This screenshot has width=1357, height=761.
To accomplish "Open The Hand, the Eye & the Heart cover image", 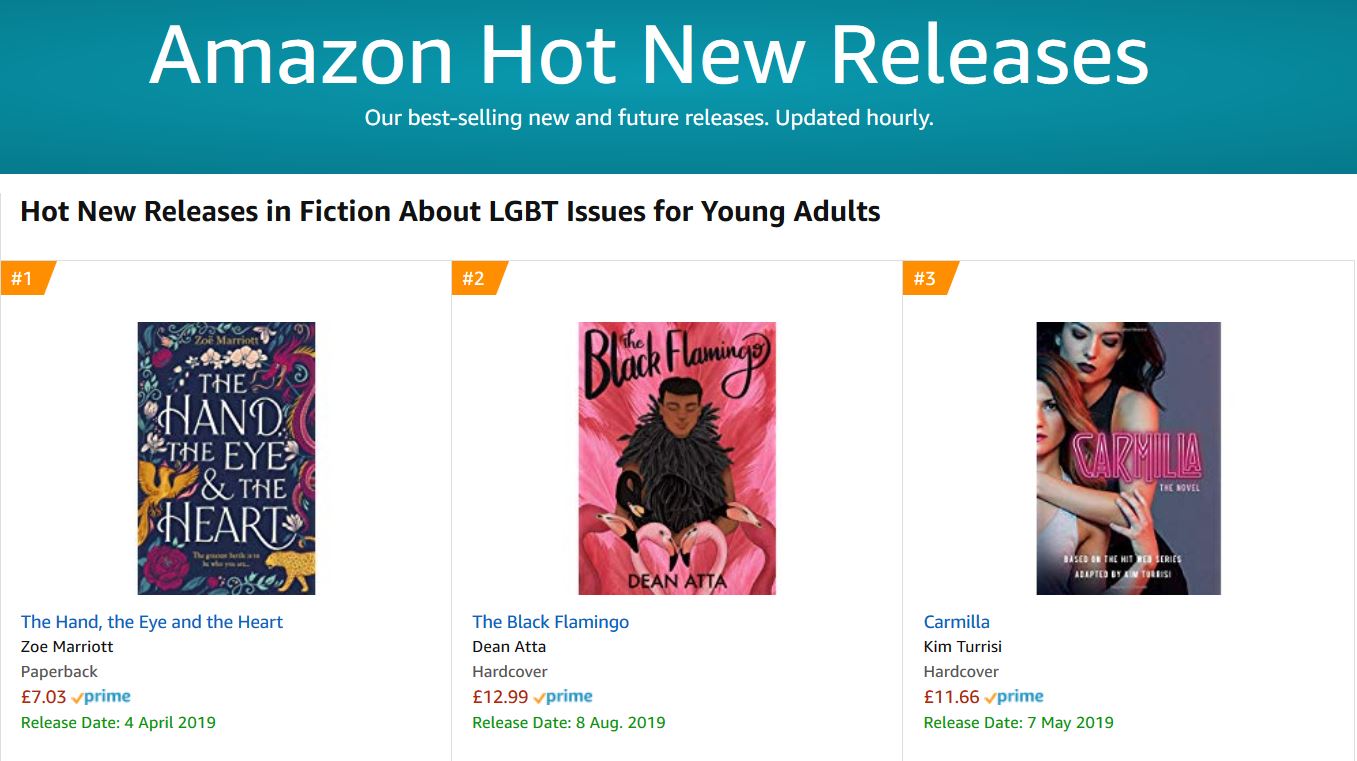I will coord(226,458).
